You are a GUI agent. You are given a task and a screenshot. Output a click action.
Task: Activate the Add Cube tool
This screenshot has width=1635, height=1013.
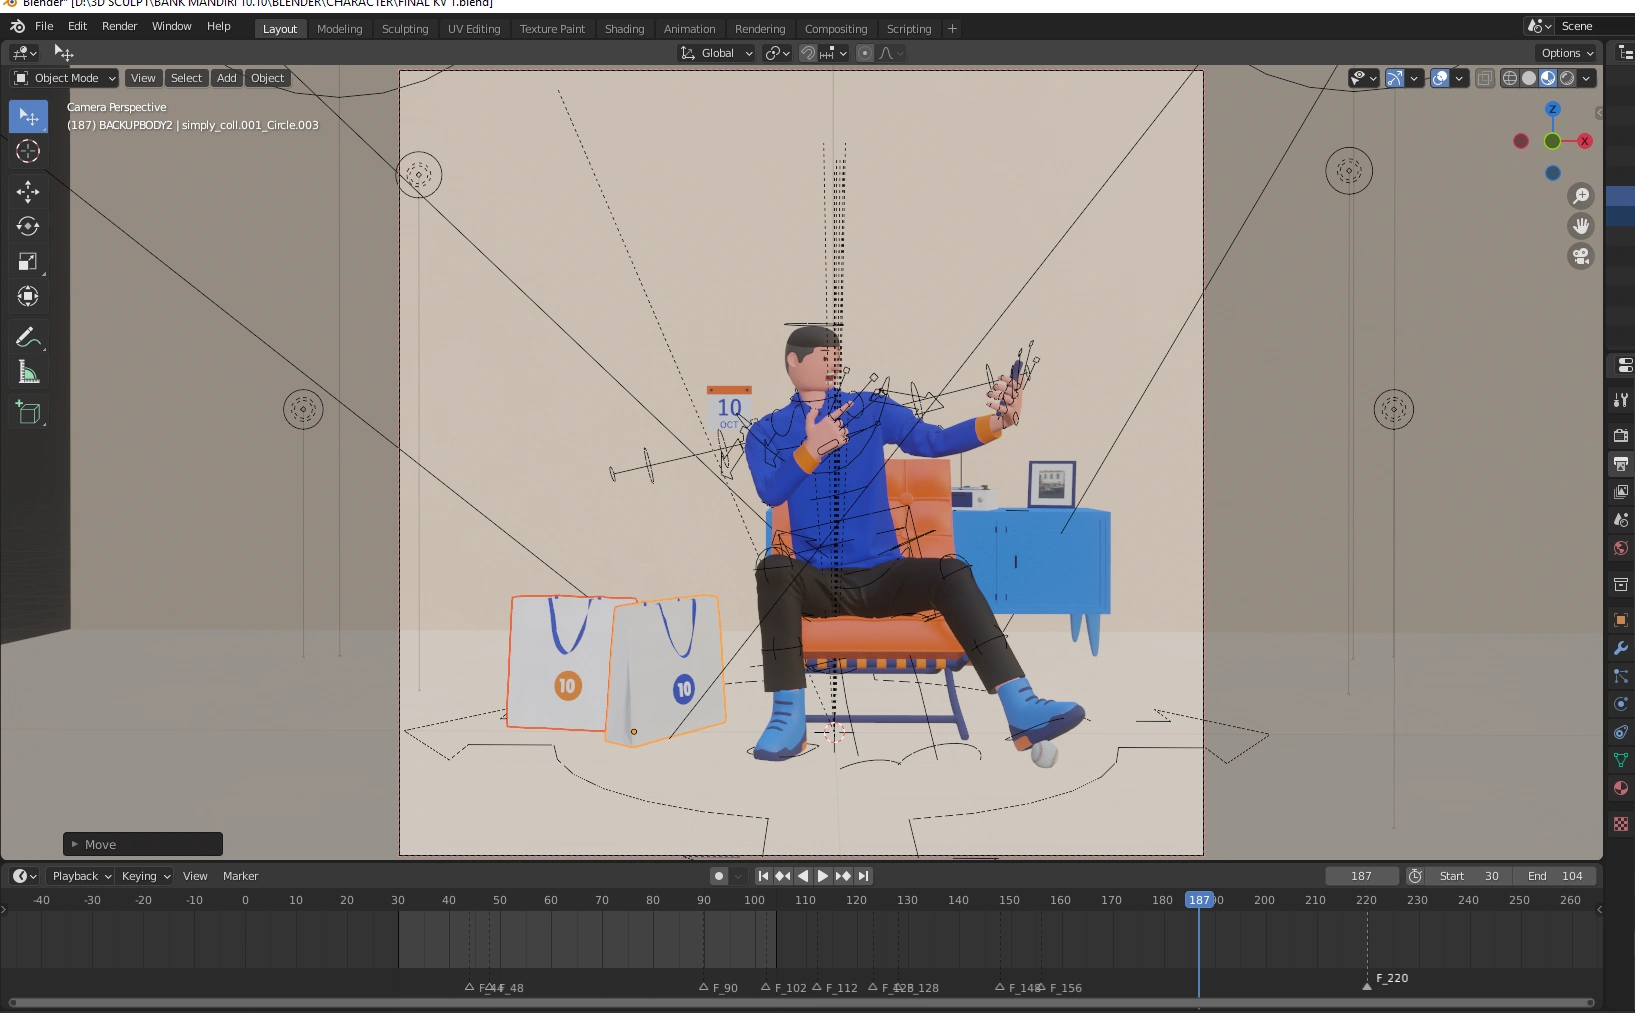(28, 412)
